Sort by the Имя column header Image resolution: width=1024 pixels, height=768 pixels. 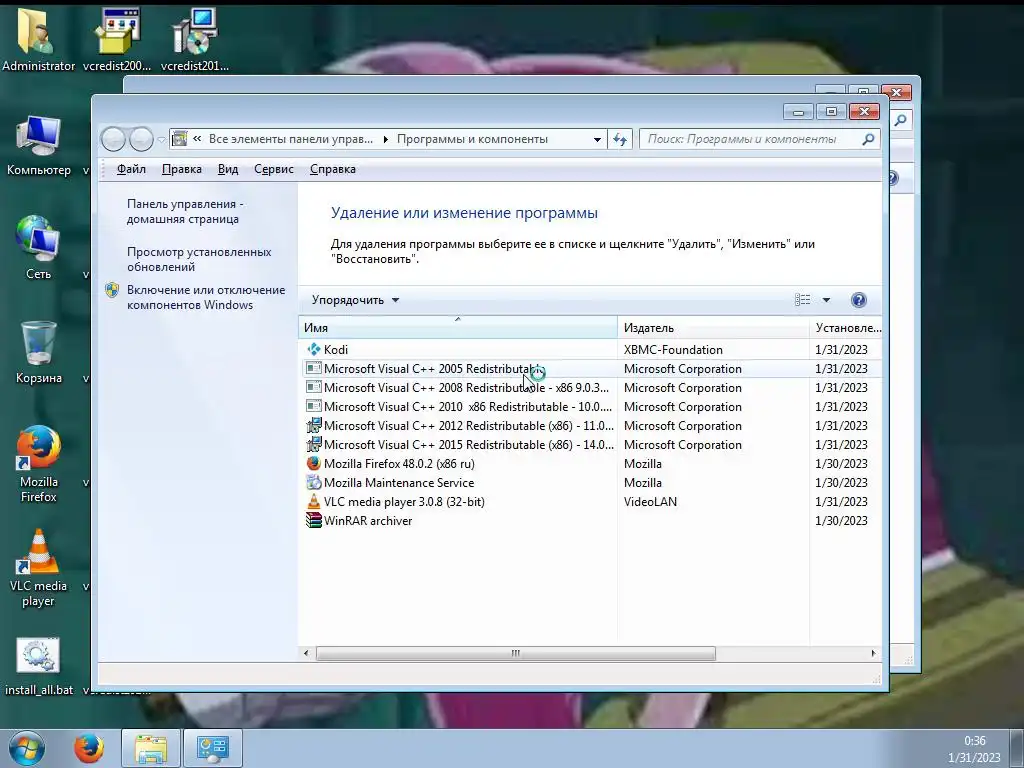coord(458,328)
